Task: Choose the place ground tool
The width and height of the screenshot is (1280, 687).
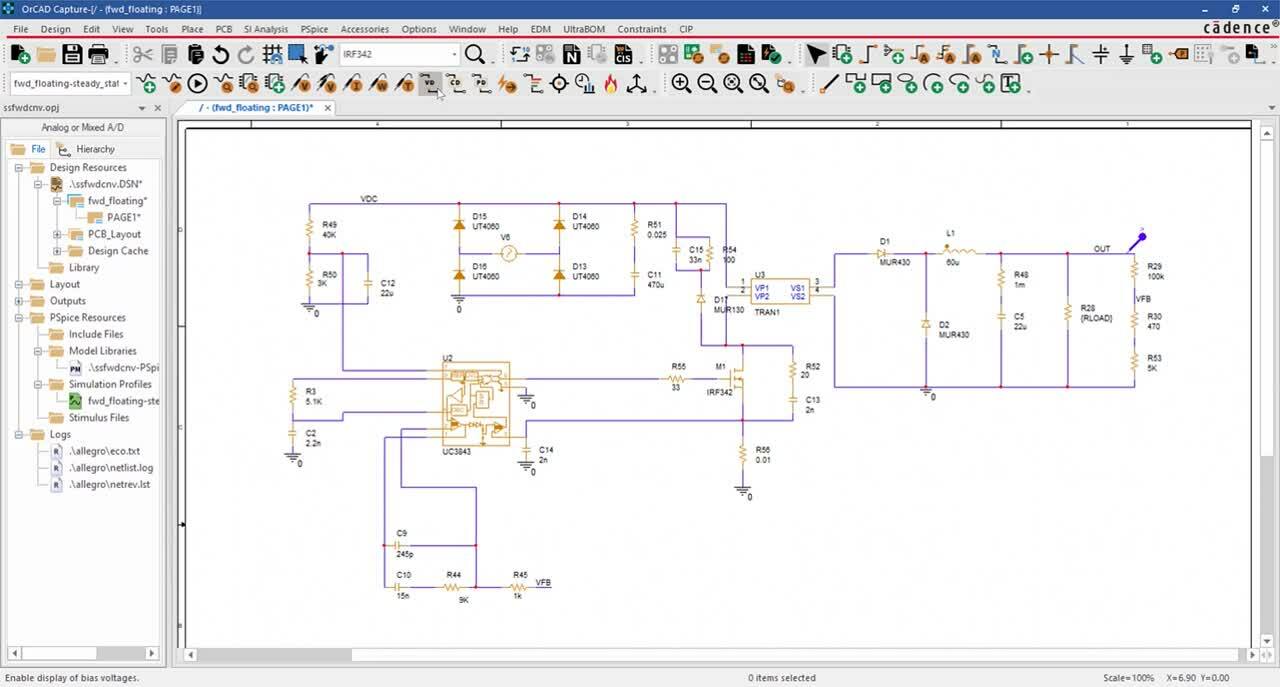Action: (x=1126, y=55)
